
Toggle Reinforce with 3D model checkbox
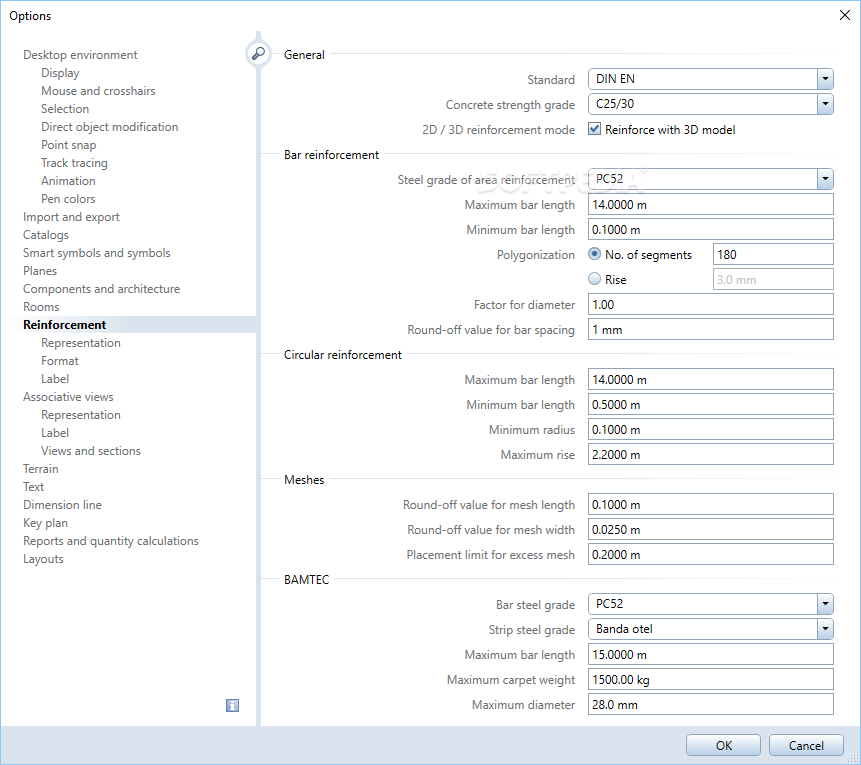tap(594, 129)
